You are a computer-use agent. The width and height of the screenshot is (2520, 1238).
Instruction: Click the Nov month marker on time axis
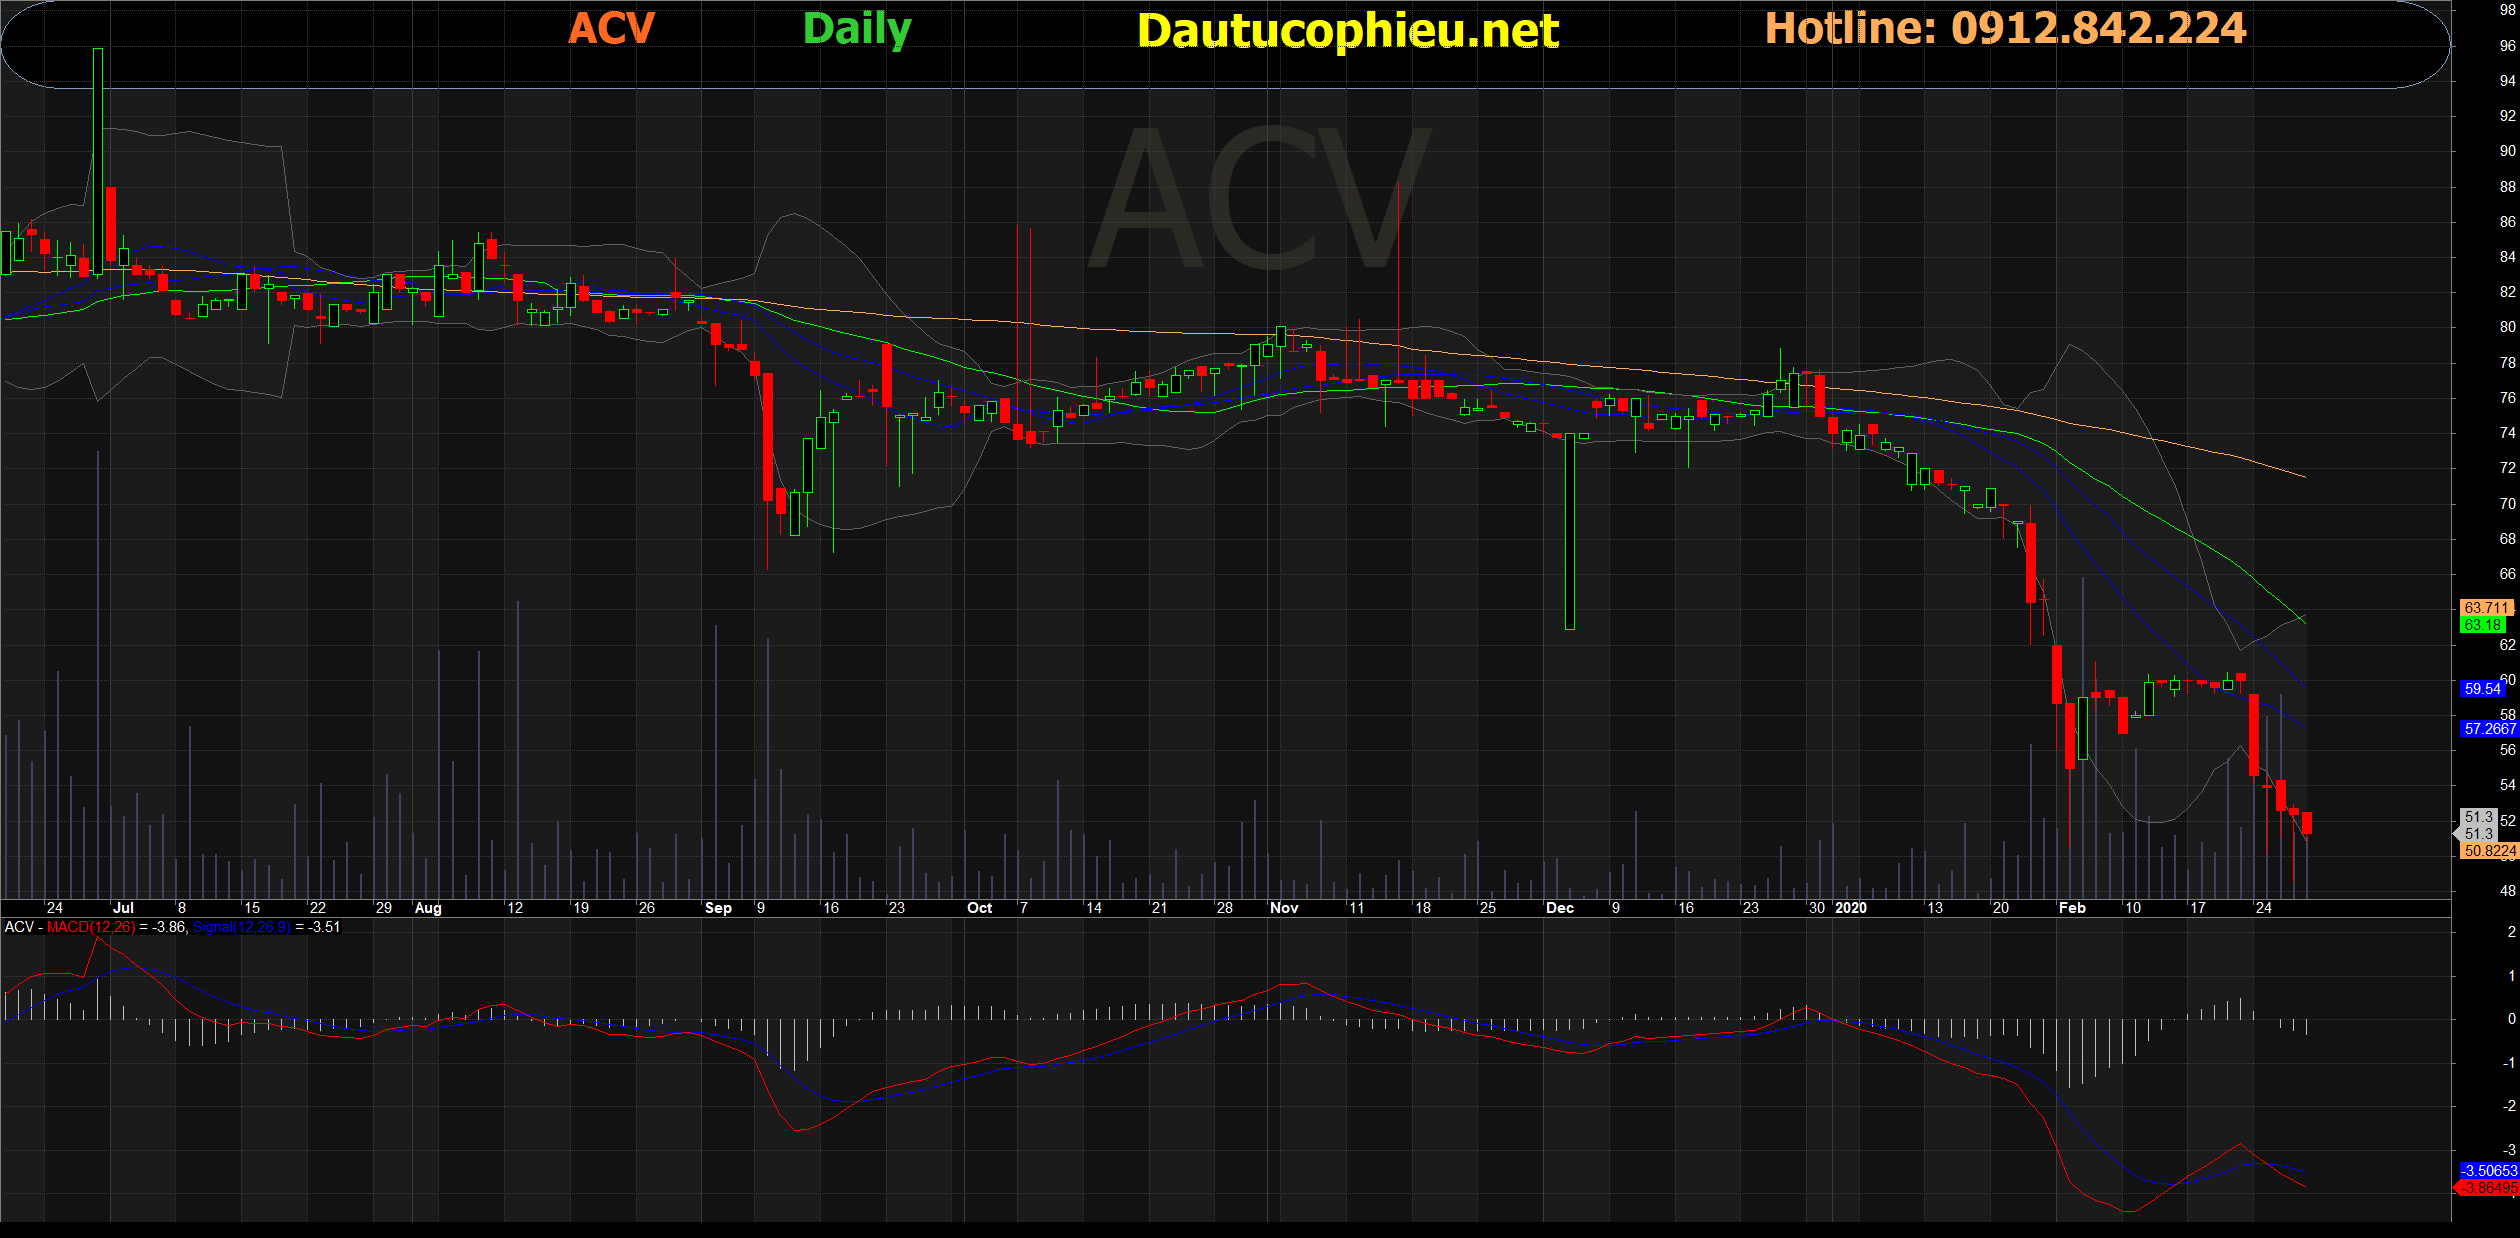tap(1283, 908)
